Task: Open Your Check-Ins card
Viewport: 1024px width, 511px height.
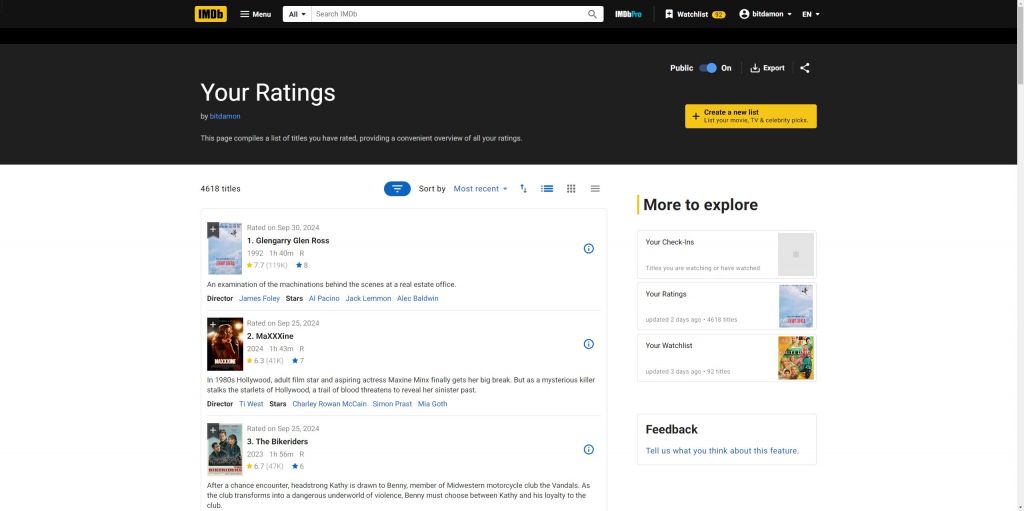Action: [726, 254]
